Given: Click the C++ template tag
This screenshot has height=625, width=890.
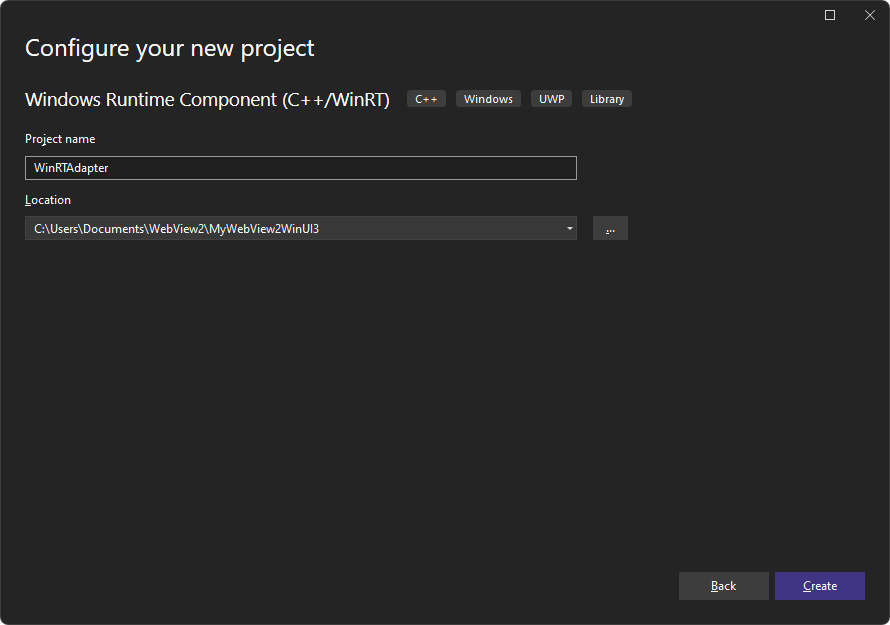Looking at the screenshot, I should pyautogui.click(x=425, y=98).
